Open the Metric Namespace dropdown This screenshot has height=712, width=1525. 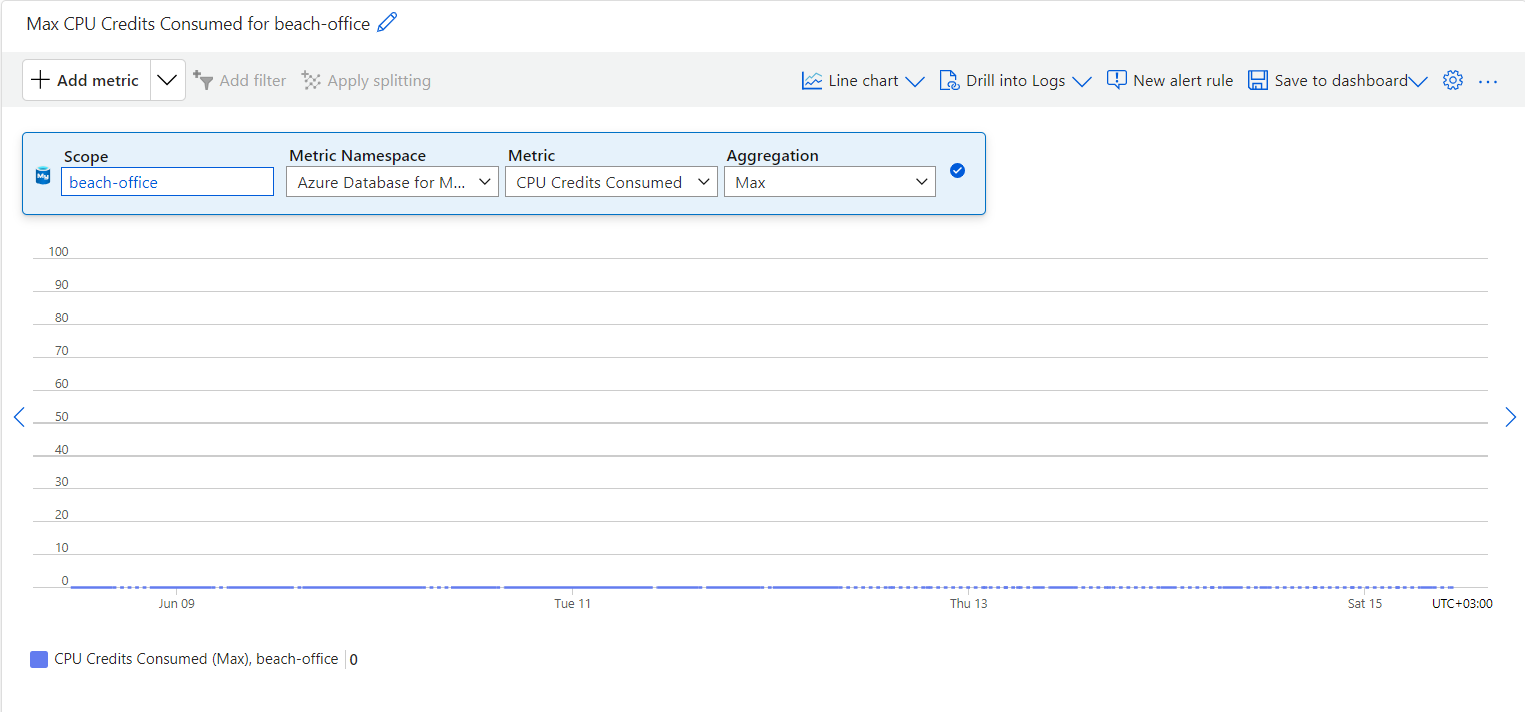(392, 182)
